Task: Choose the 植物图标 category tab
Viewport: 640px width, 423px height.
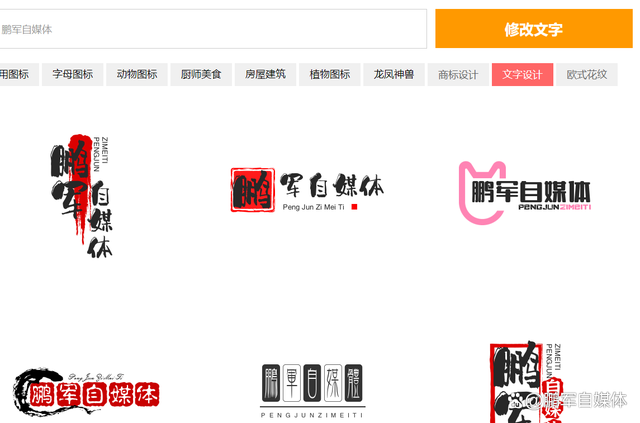Action: tap(329, 75)
